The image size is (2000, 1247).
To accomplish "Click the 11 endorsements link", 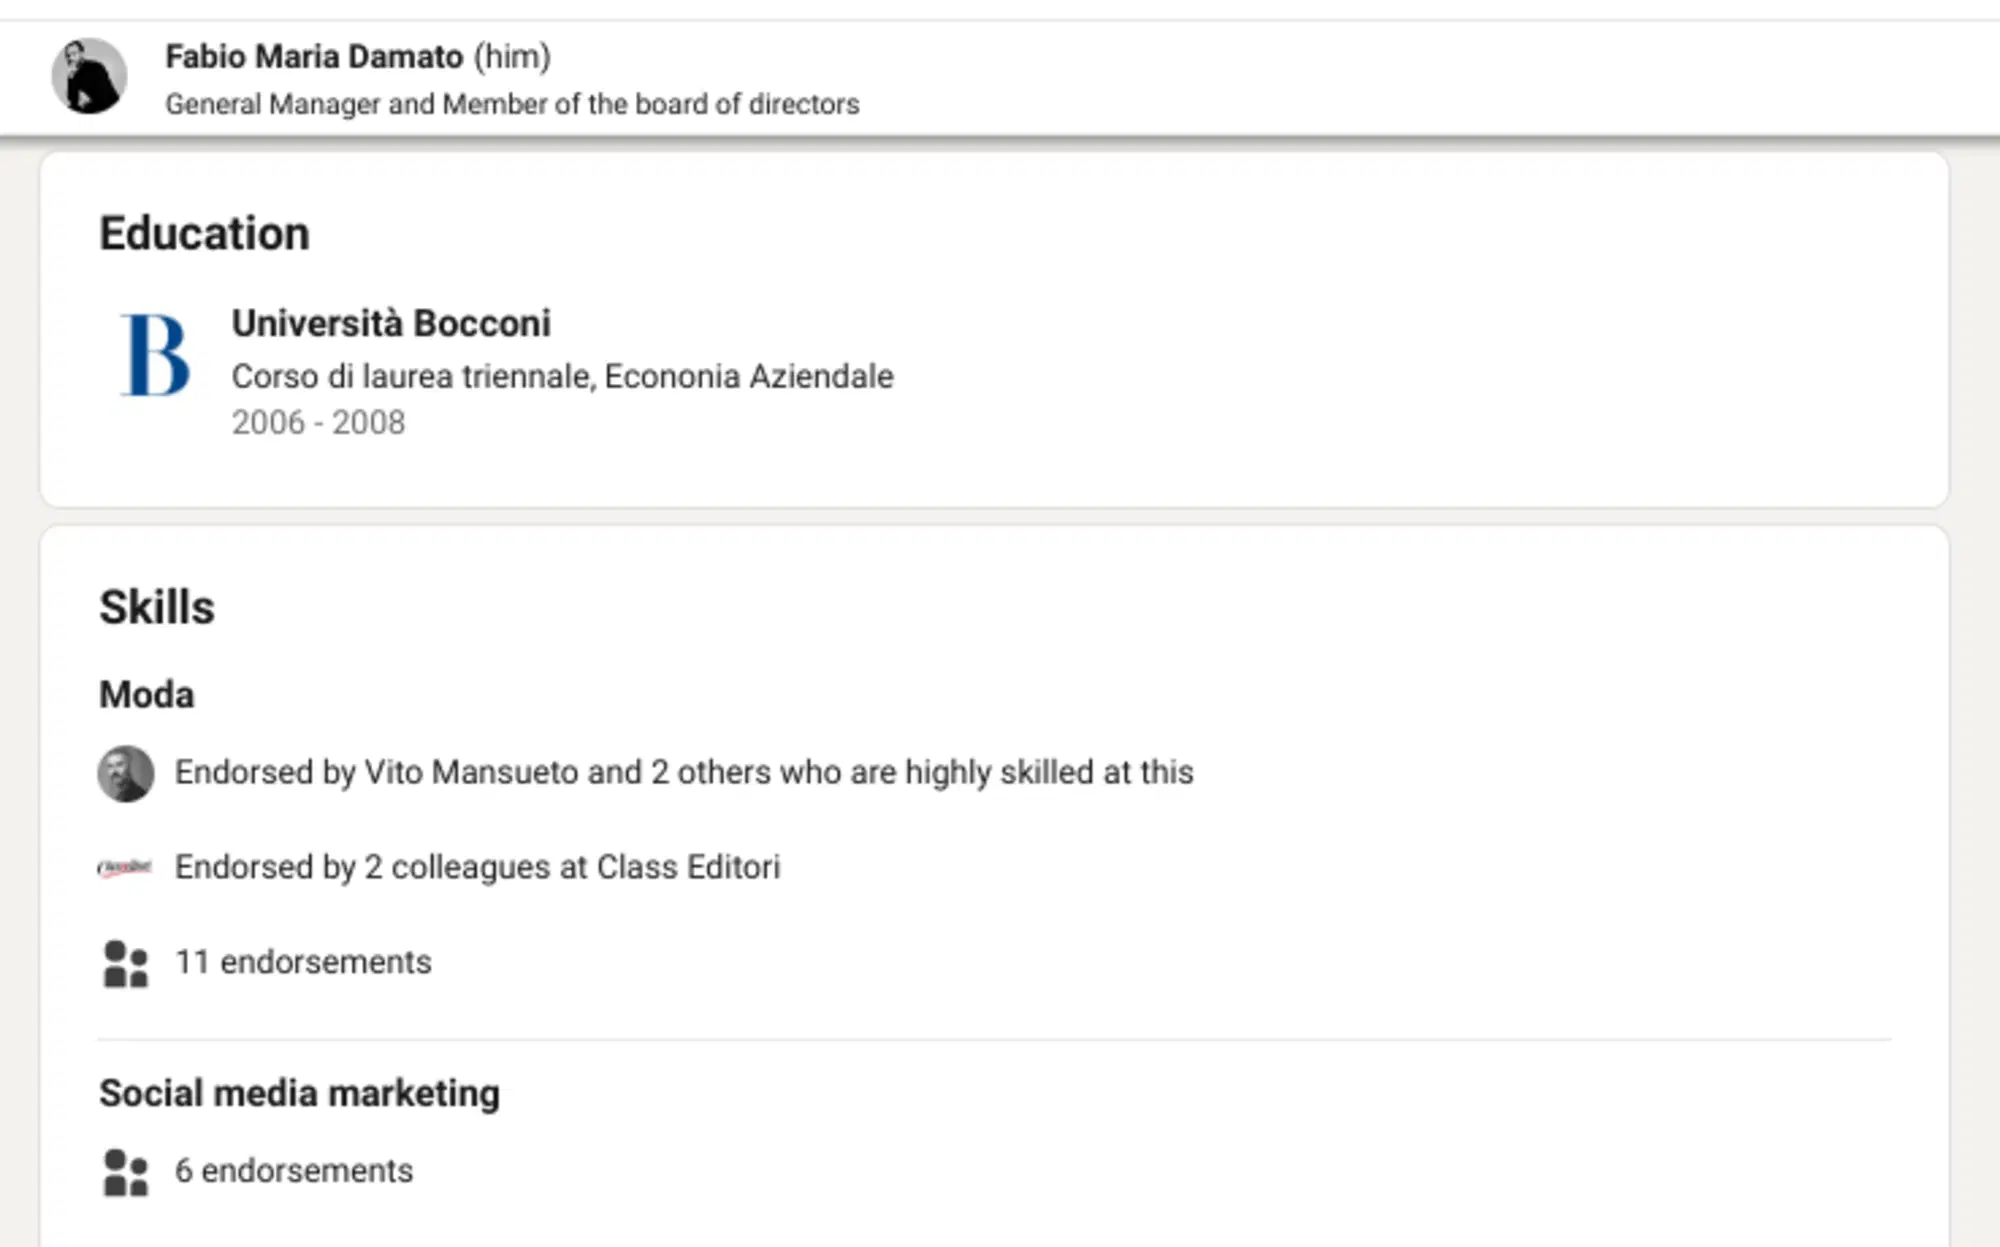I will [x=302, y=961].
